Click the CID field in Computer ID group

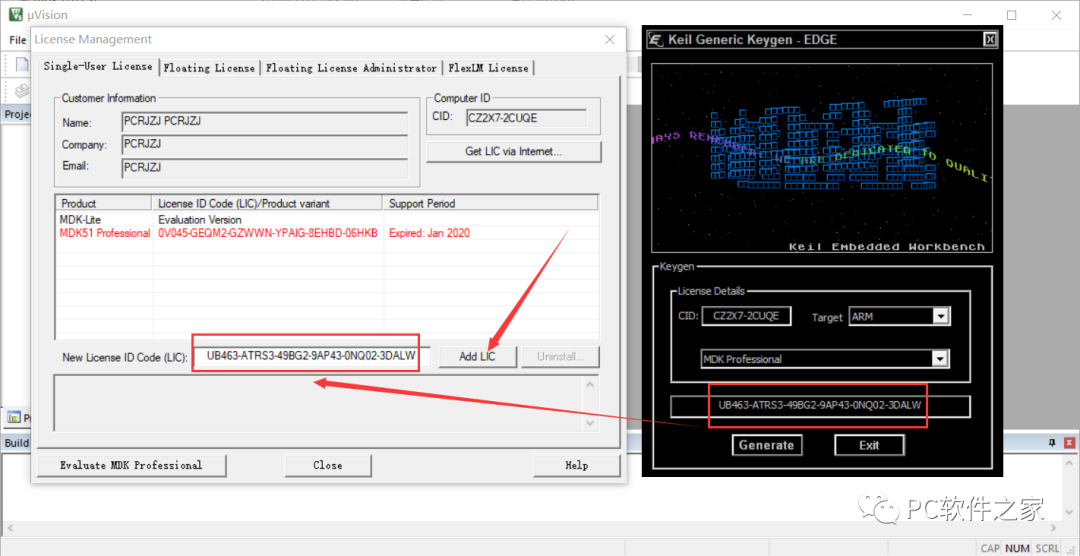click(x=526, y=118)
